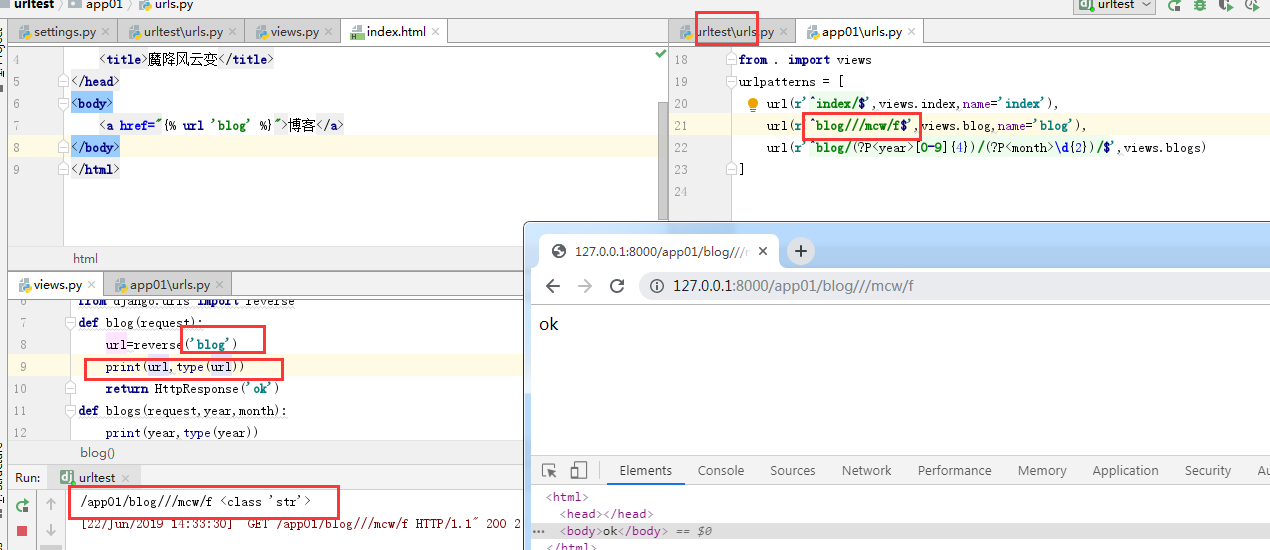
Task: Open the DevTools Sources tab
Action: pyautogui.click(x=793, y=471)
